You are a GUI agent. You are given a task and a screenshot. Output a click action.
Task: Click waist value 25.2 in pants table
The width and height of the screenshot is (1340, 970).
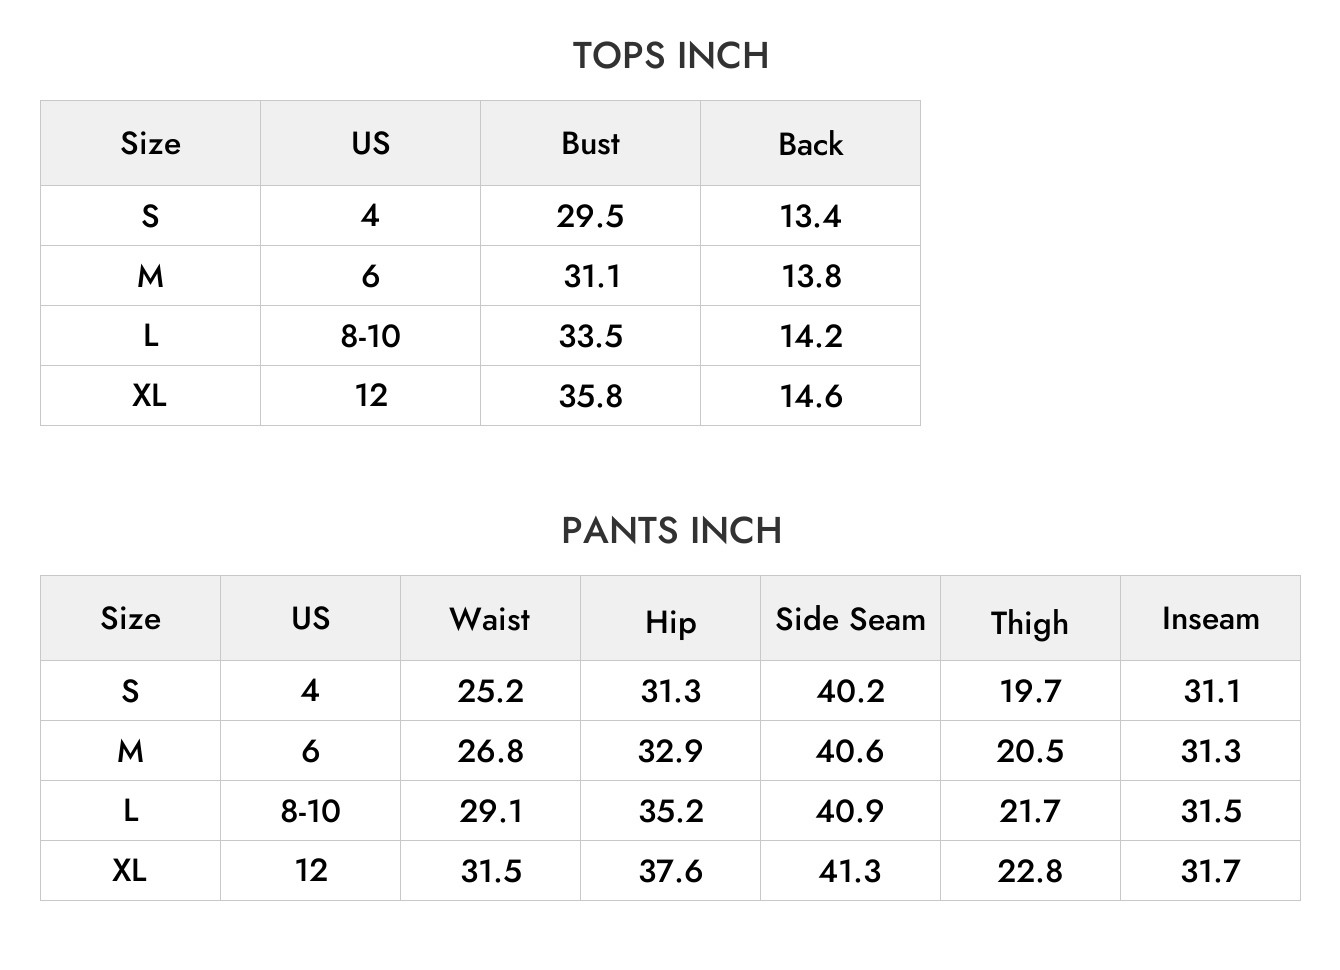click(490, 691)
